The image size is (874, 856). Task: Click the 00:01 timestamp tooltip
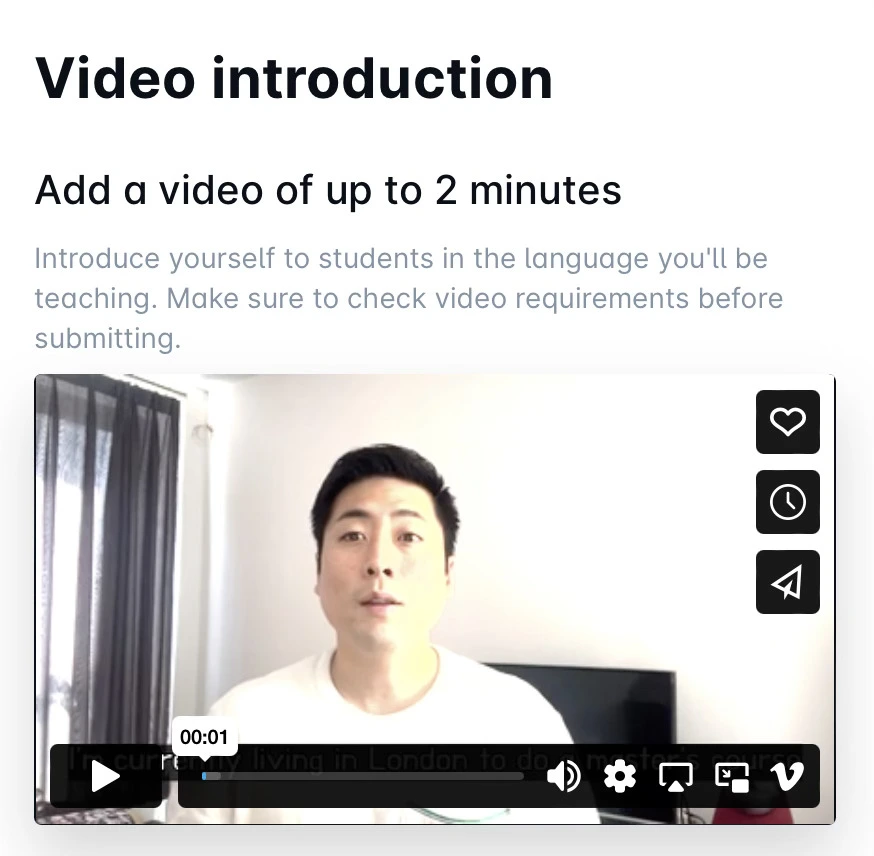point(205,737)
